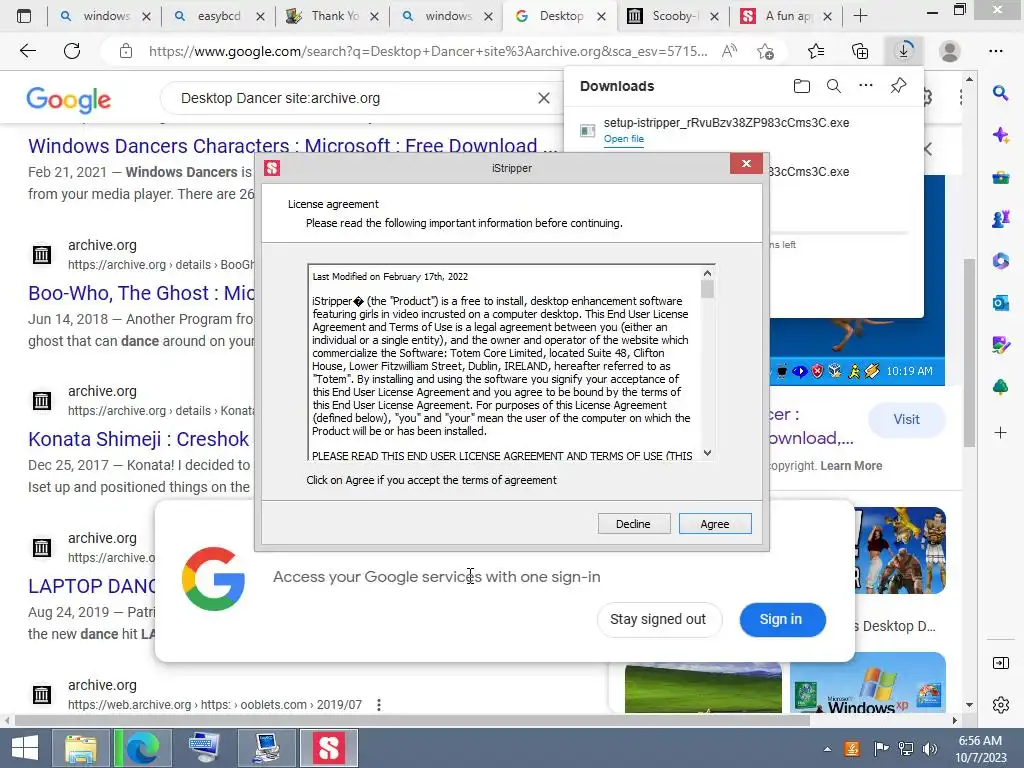
Task: Click the Visit button on image panel
Action: [x=906, y=419]
